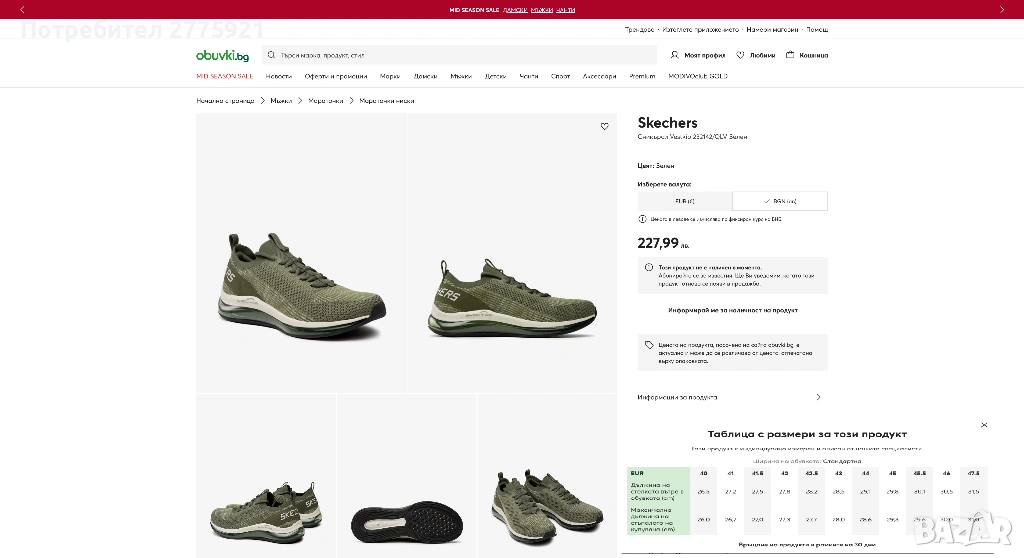
Task: Click the obuvki.bg logo
Action: coord(222,55)
